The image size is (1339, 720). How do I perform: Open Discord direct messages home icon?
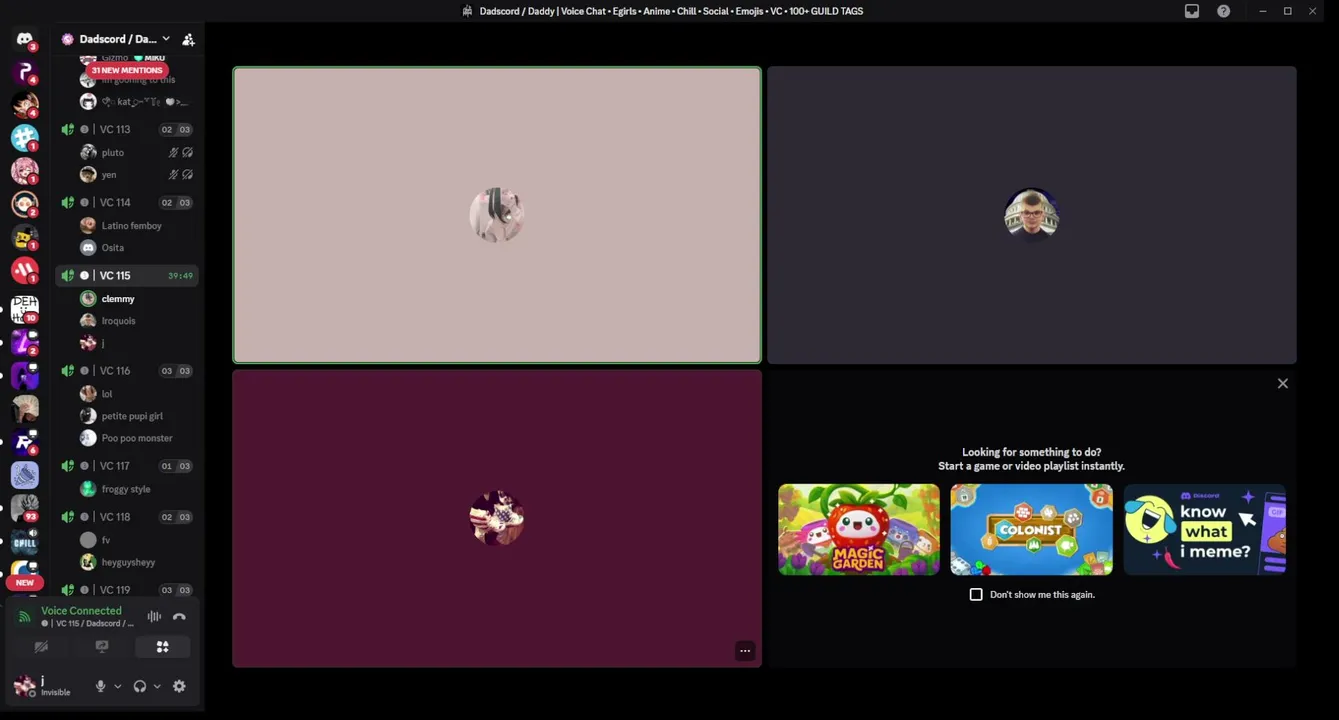pos(24,40)
